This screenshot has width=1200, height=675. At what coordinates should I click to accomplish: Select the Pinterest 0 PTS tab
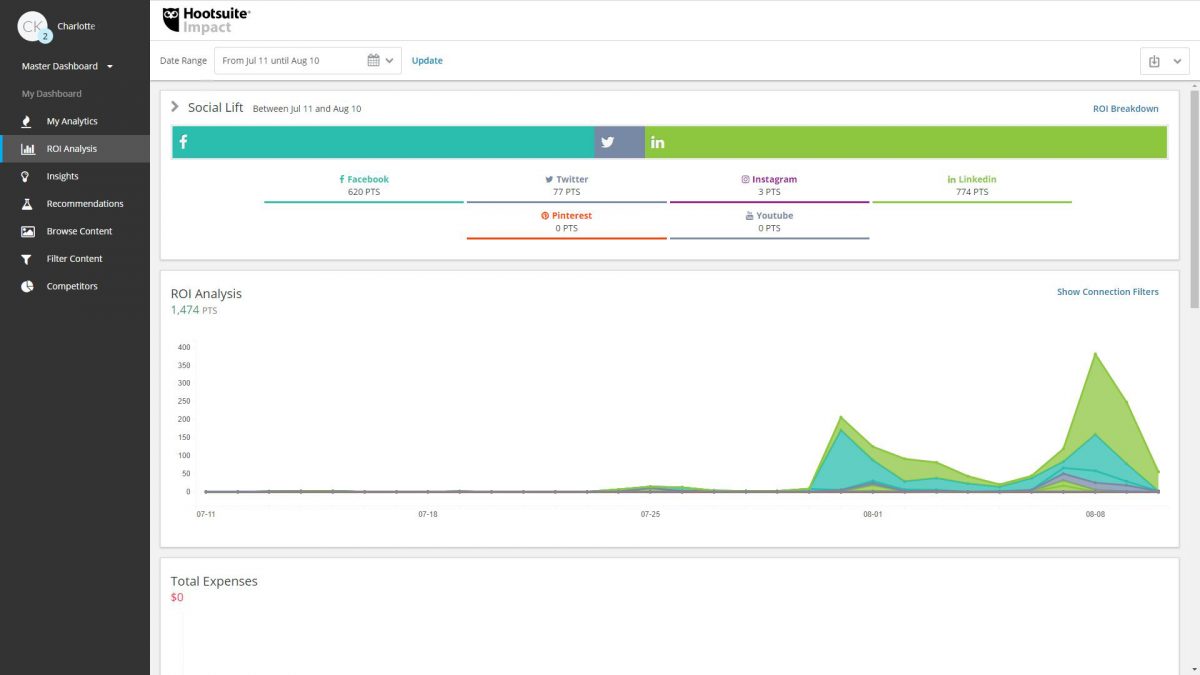tap(566, 222)
